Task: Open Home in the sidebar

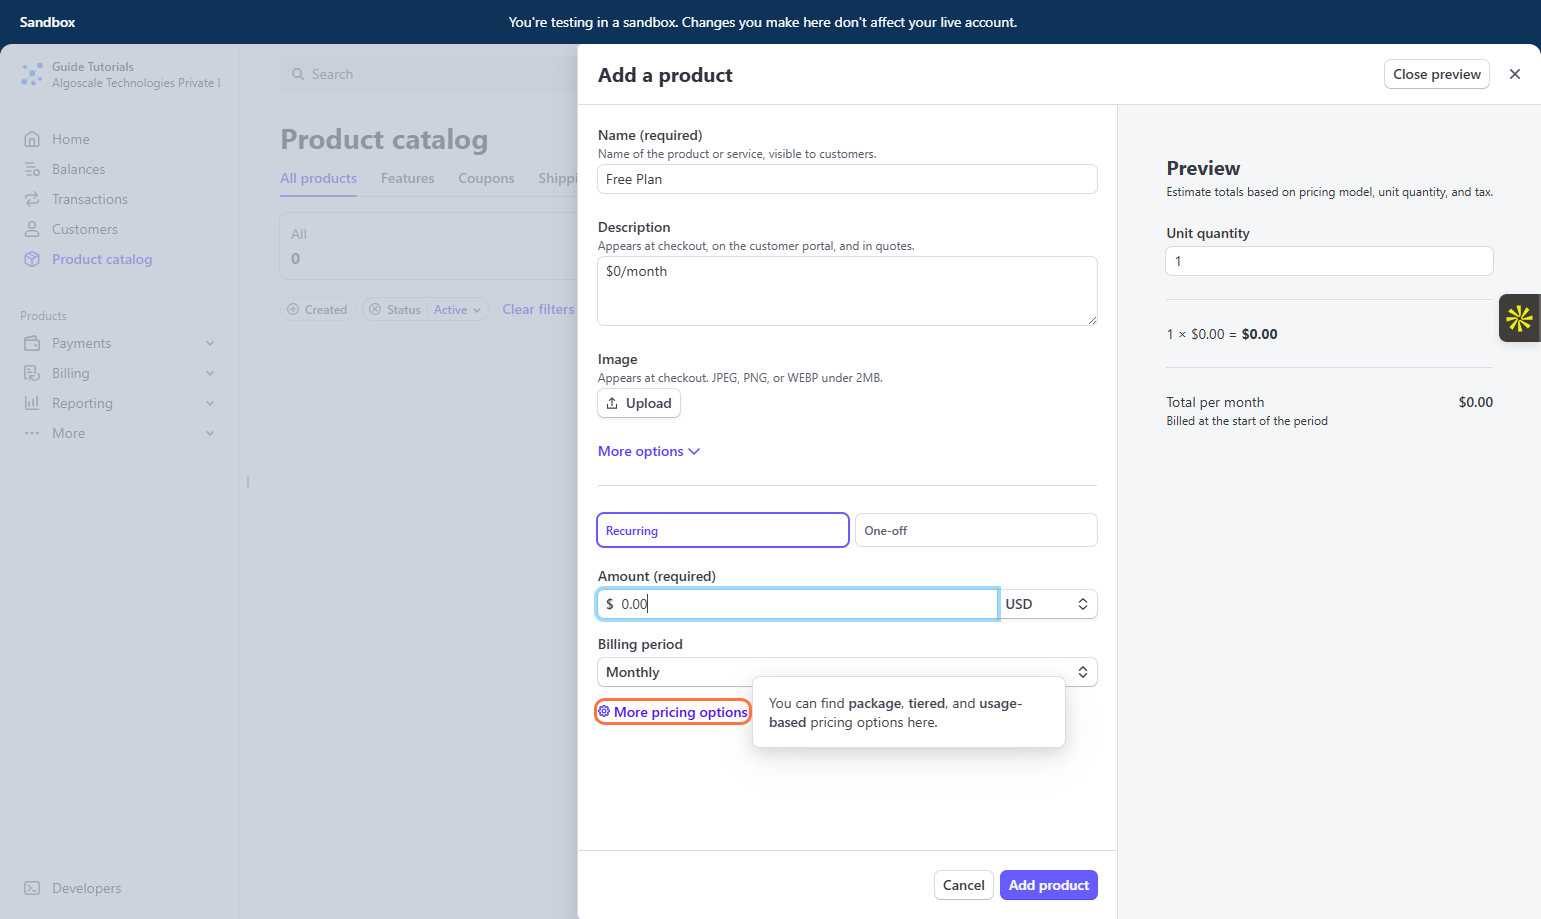Action: pyautogui.click(x=71, y=139)
